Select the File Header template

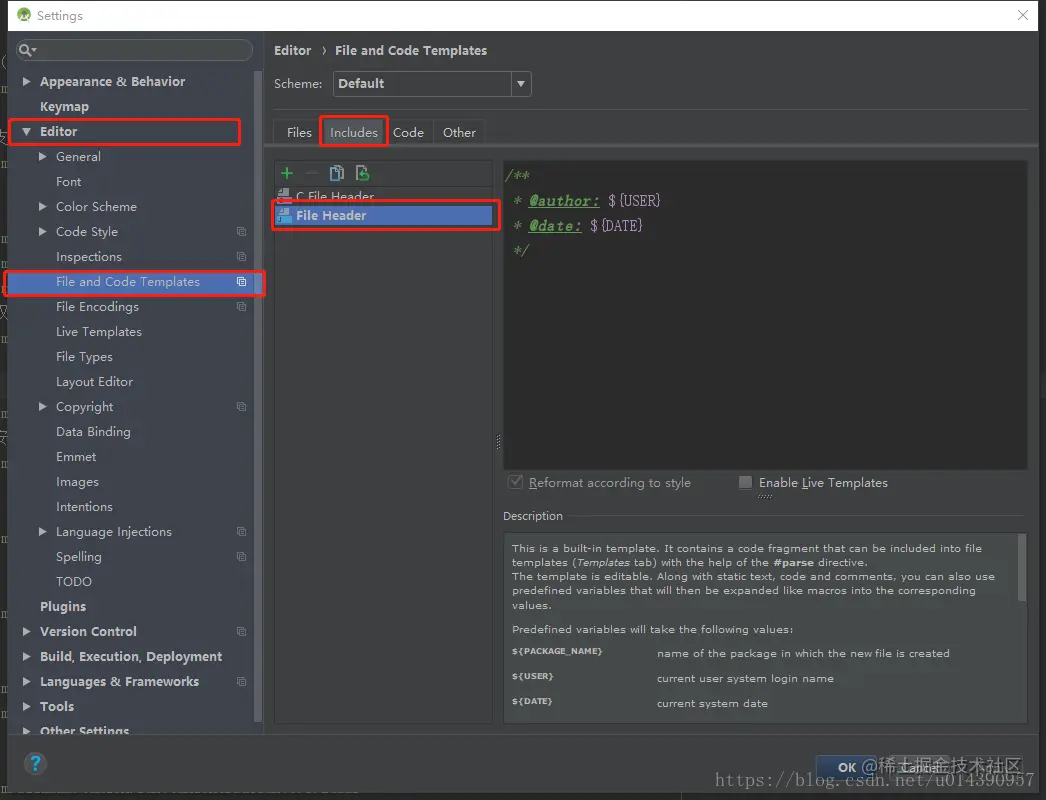click(384, 216)
